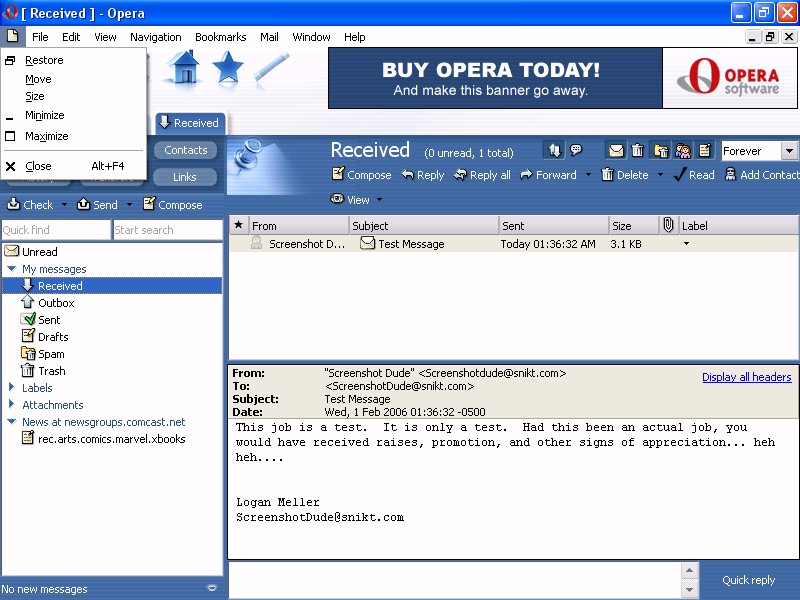Viewport: 800px width, 600px height.
Task: Click the Quick reply button
Action: pos(748,580)
